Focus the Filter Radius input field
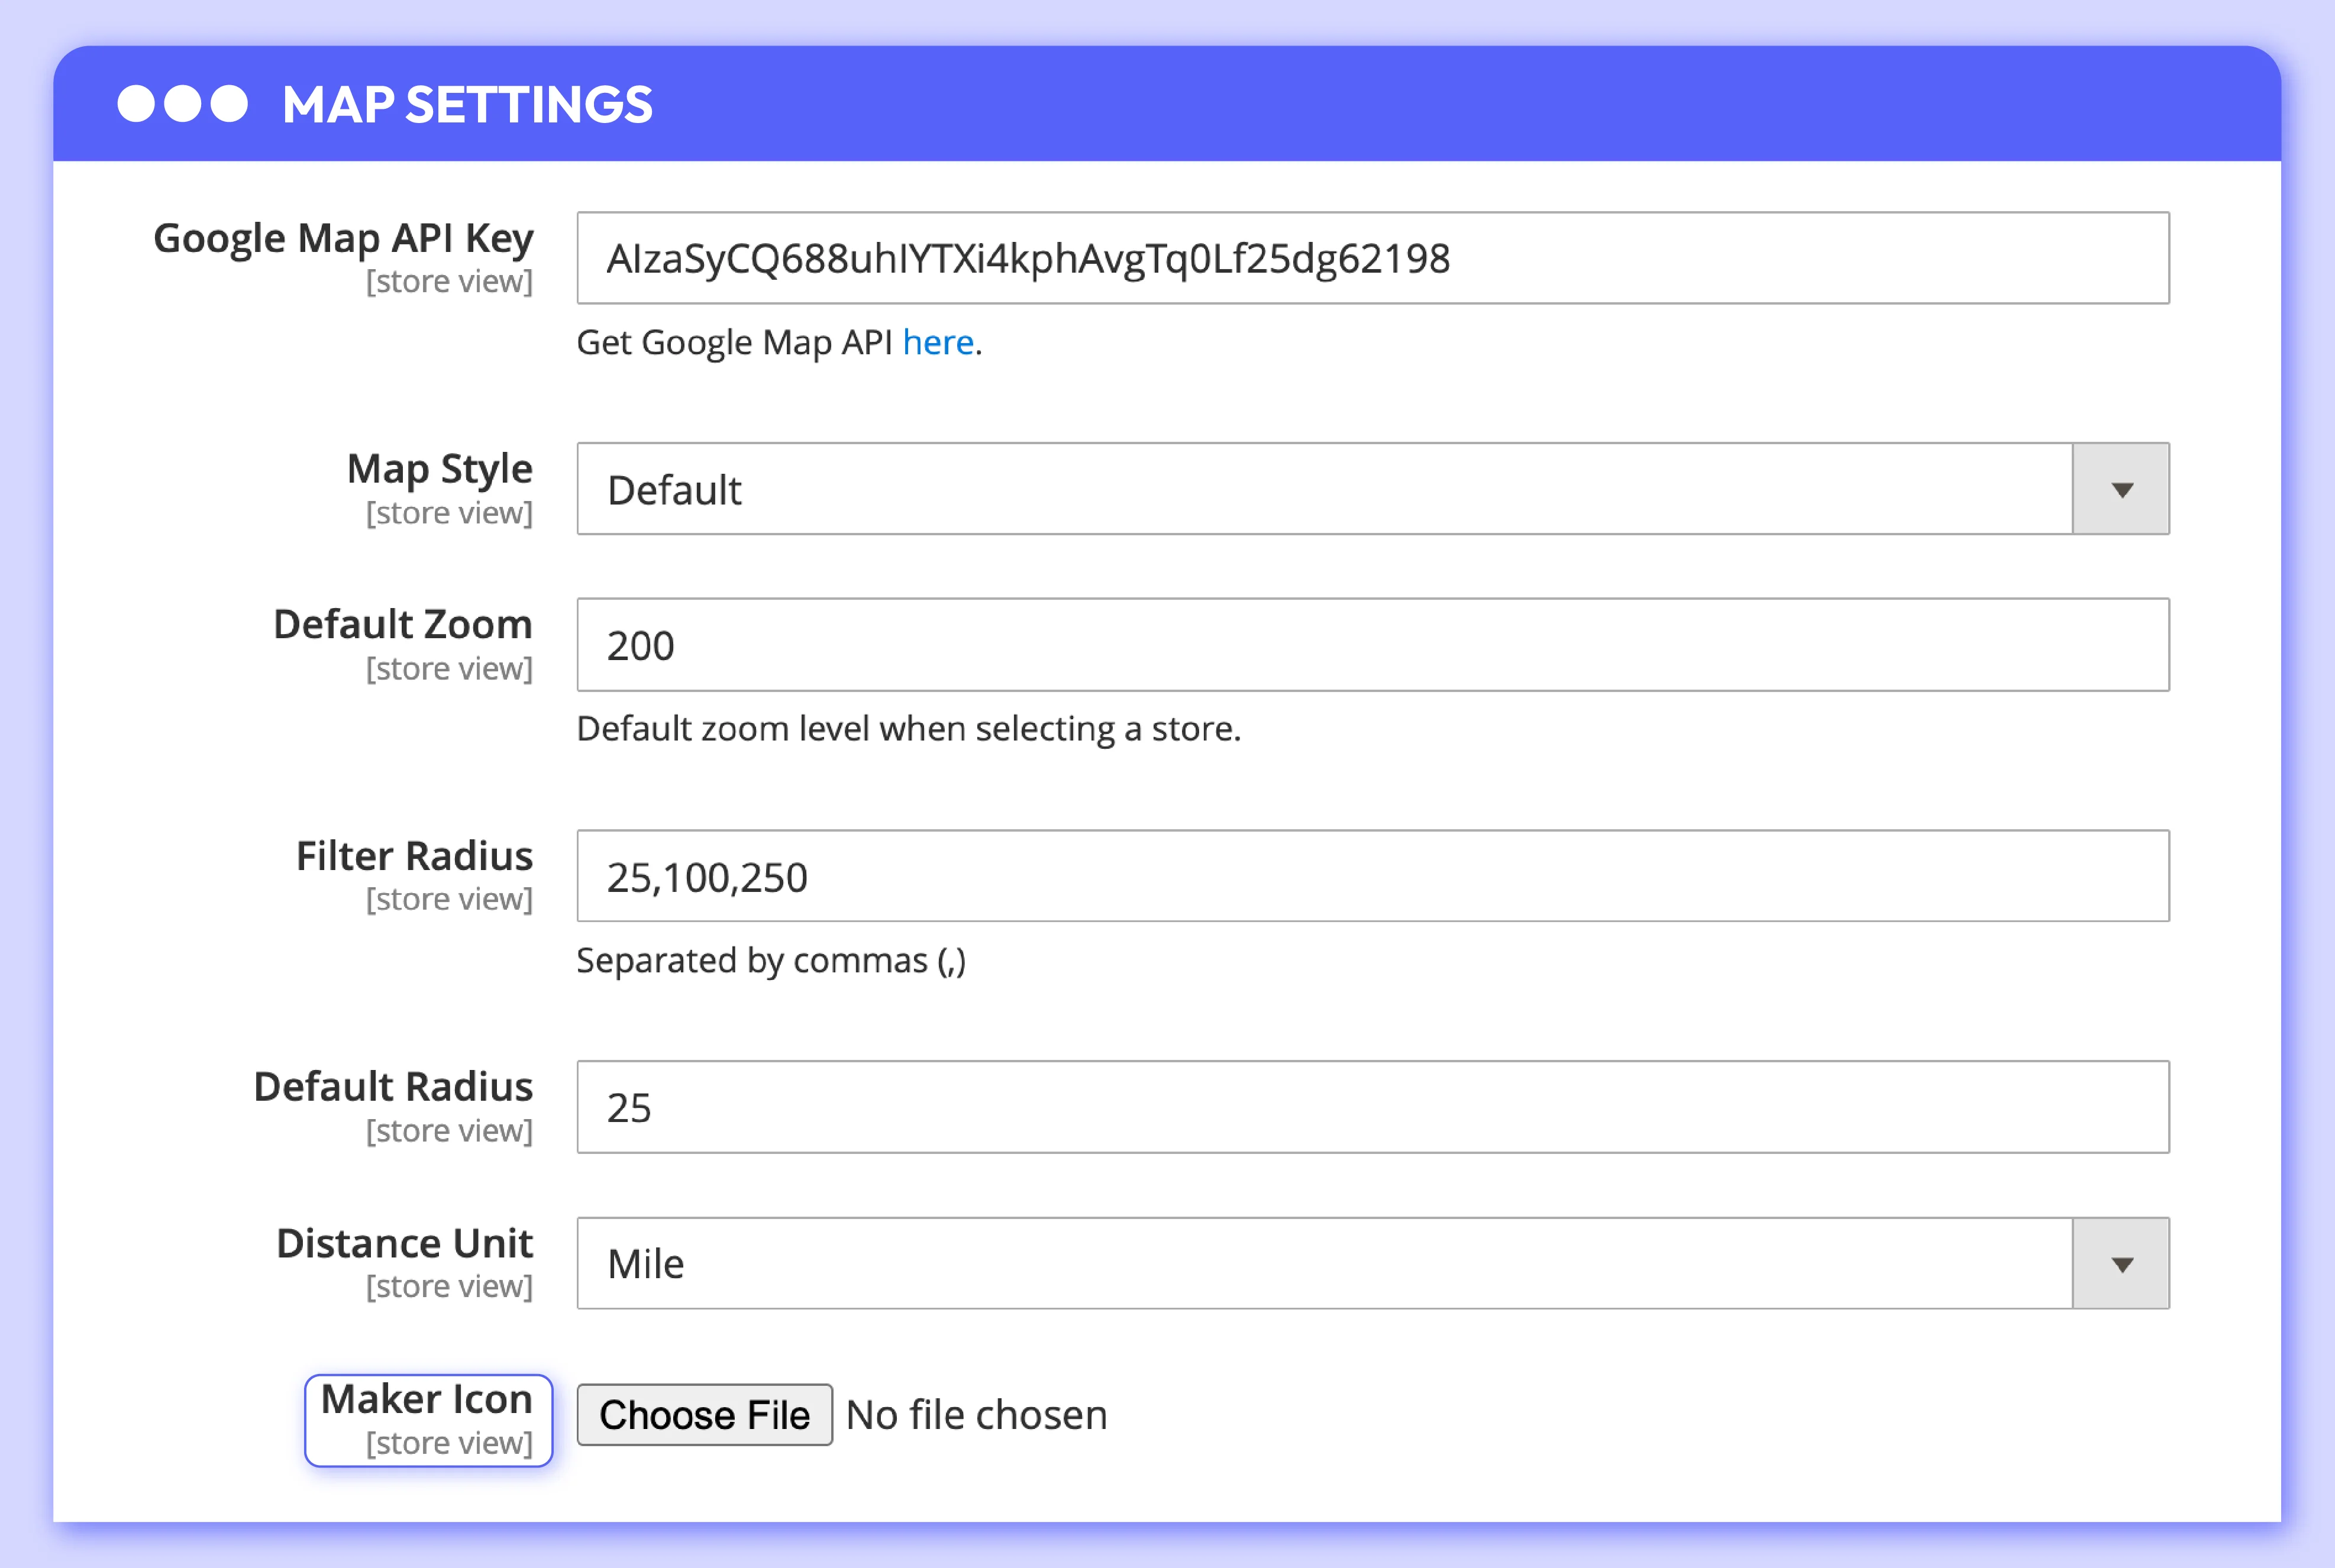This screenshot has width=2335, height=1568. click(1372, 876)
